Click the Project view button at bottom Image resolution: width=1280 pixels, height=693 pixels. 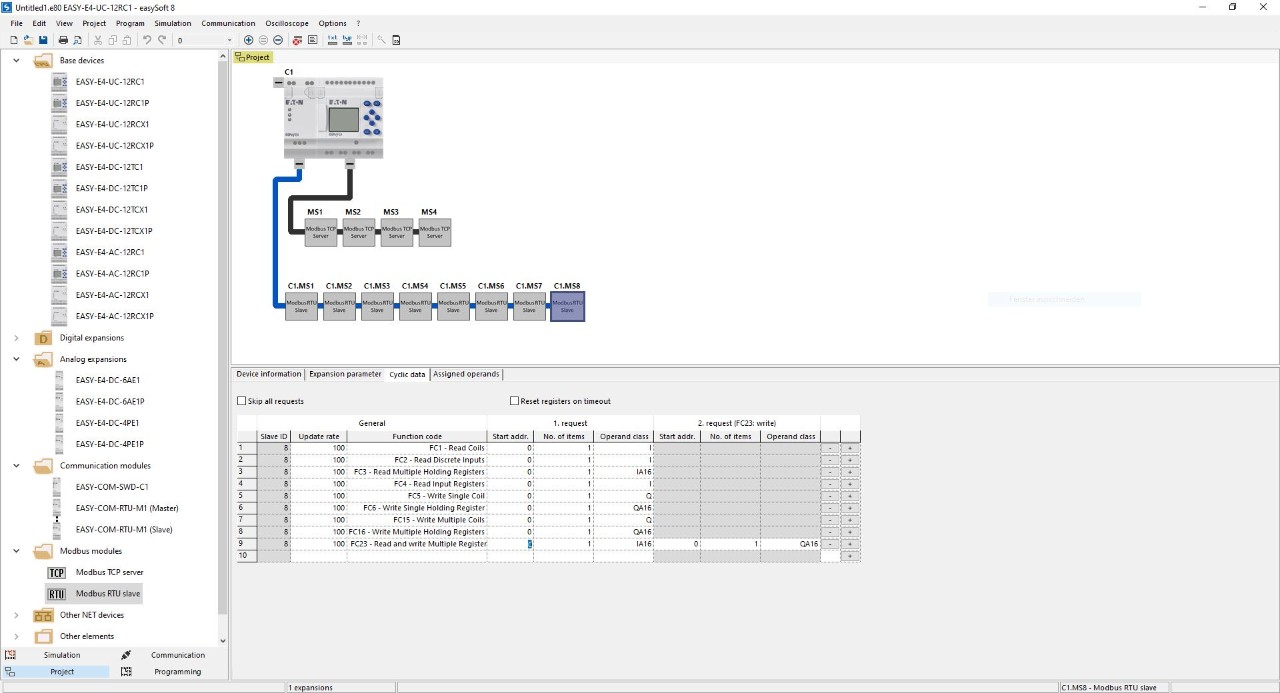pyautogui.click(x=55, y=672)
